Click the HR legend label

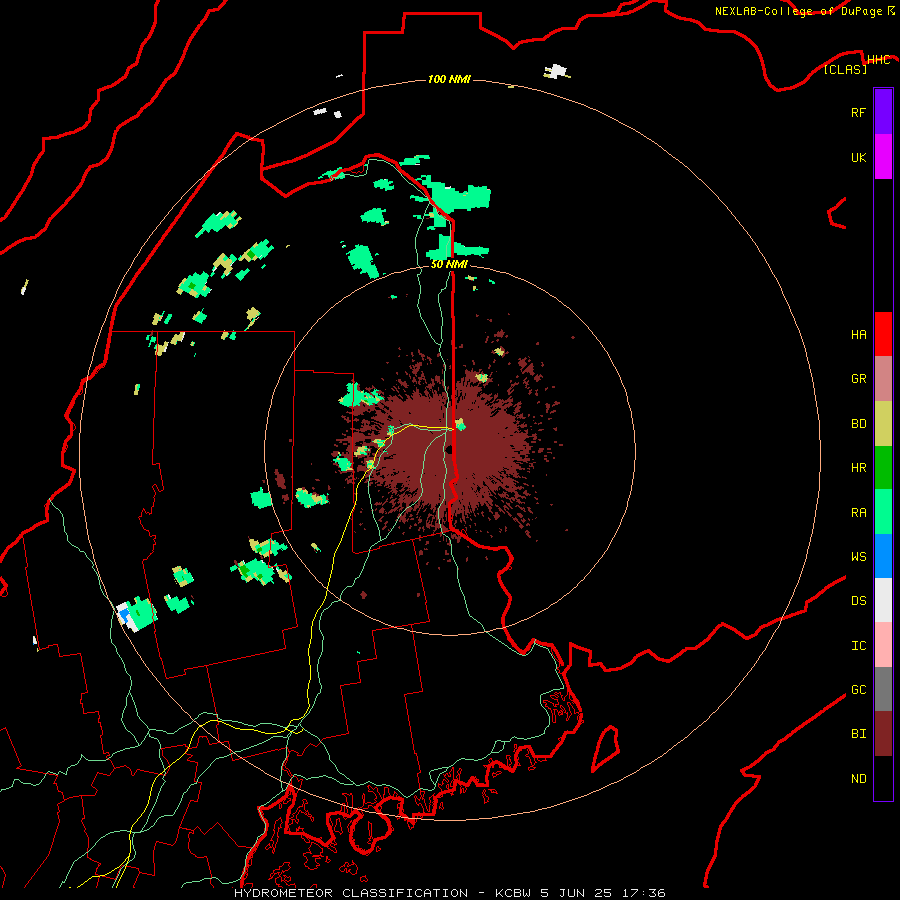(x=858, y=468)
